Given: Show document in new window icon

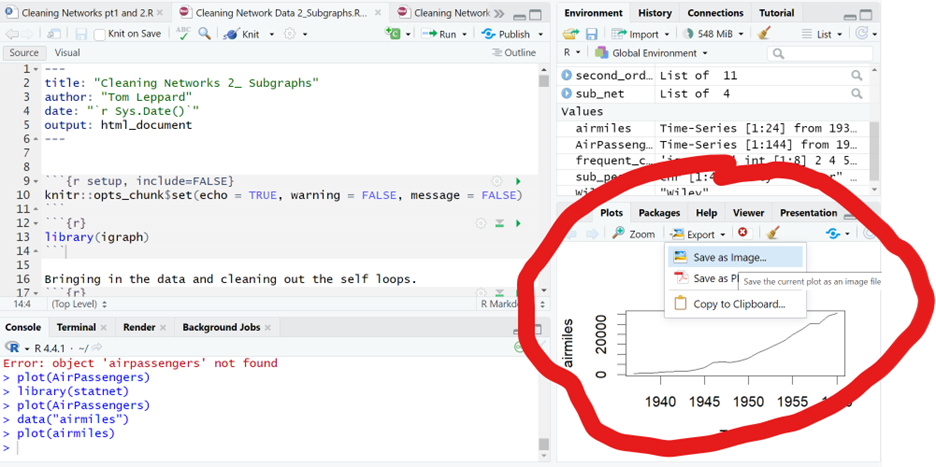Looking at the screenshot, I should click(x=54, y=34).
